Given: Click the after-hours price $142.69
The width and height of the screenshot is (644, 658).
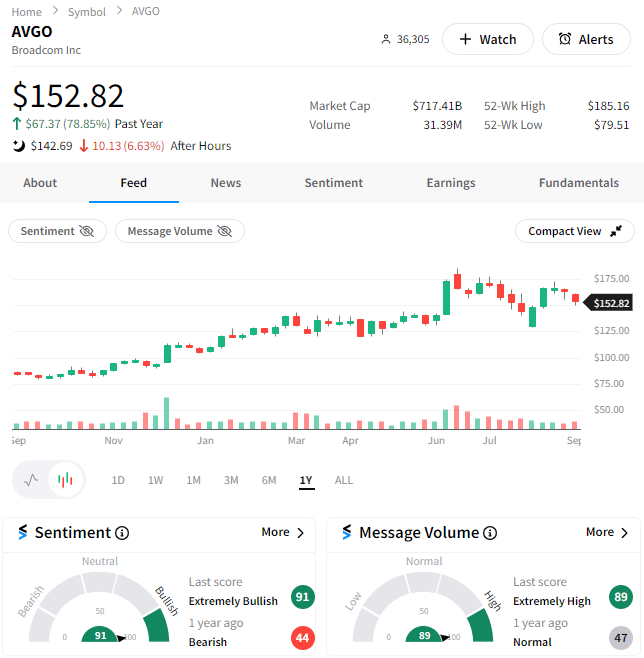Looking at the screenshot, I should pos(51,146).
